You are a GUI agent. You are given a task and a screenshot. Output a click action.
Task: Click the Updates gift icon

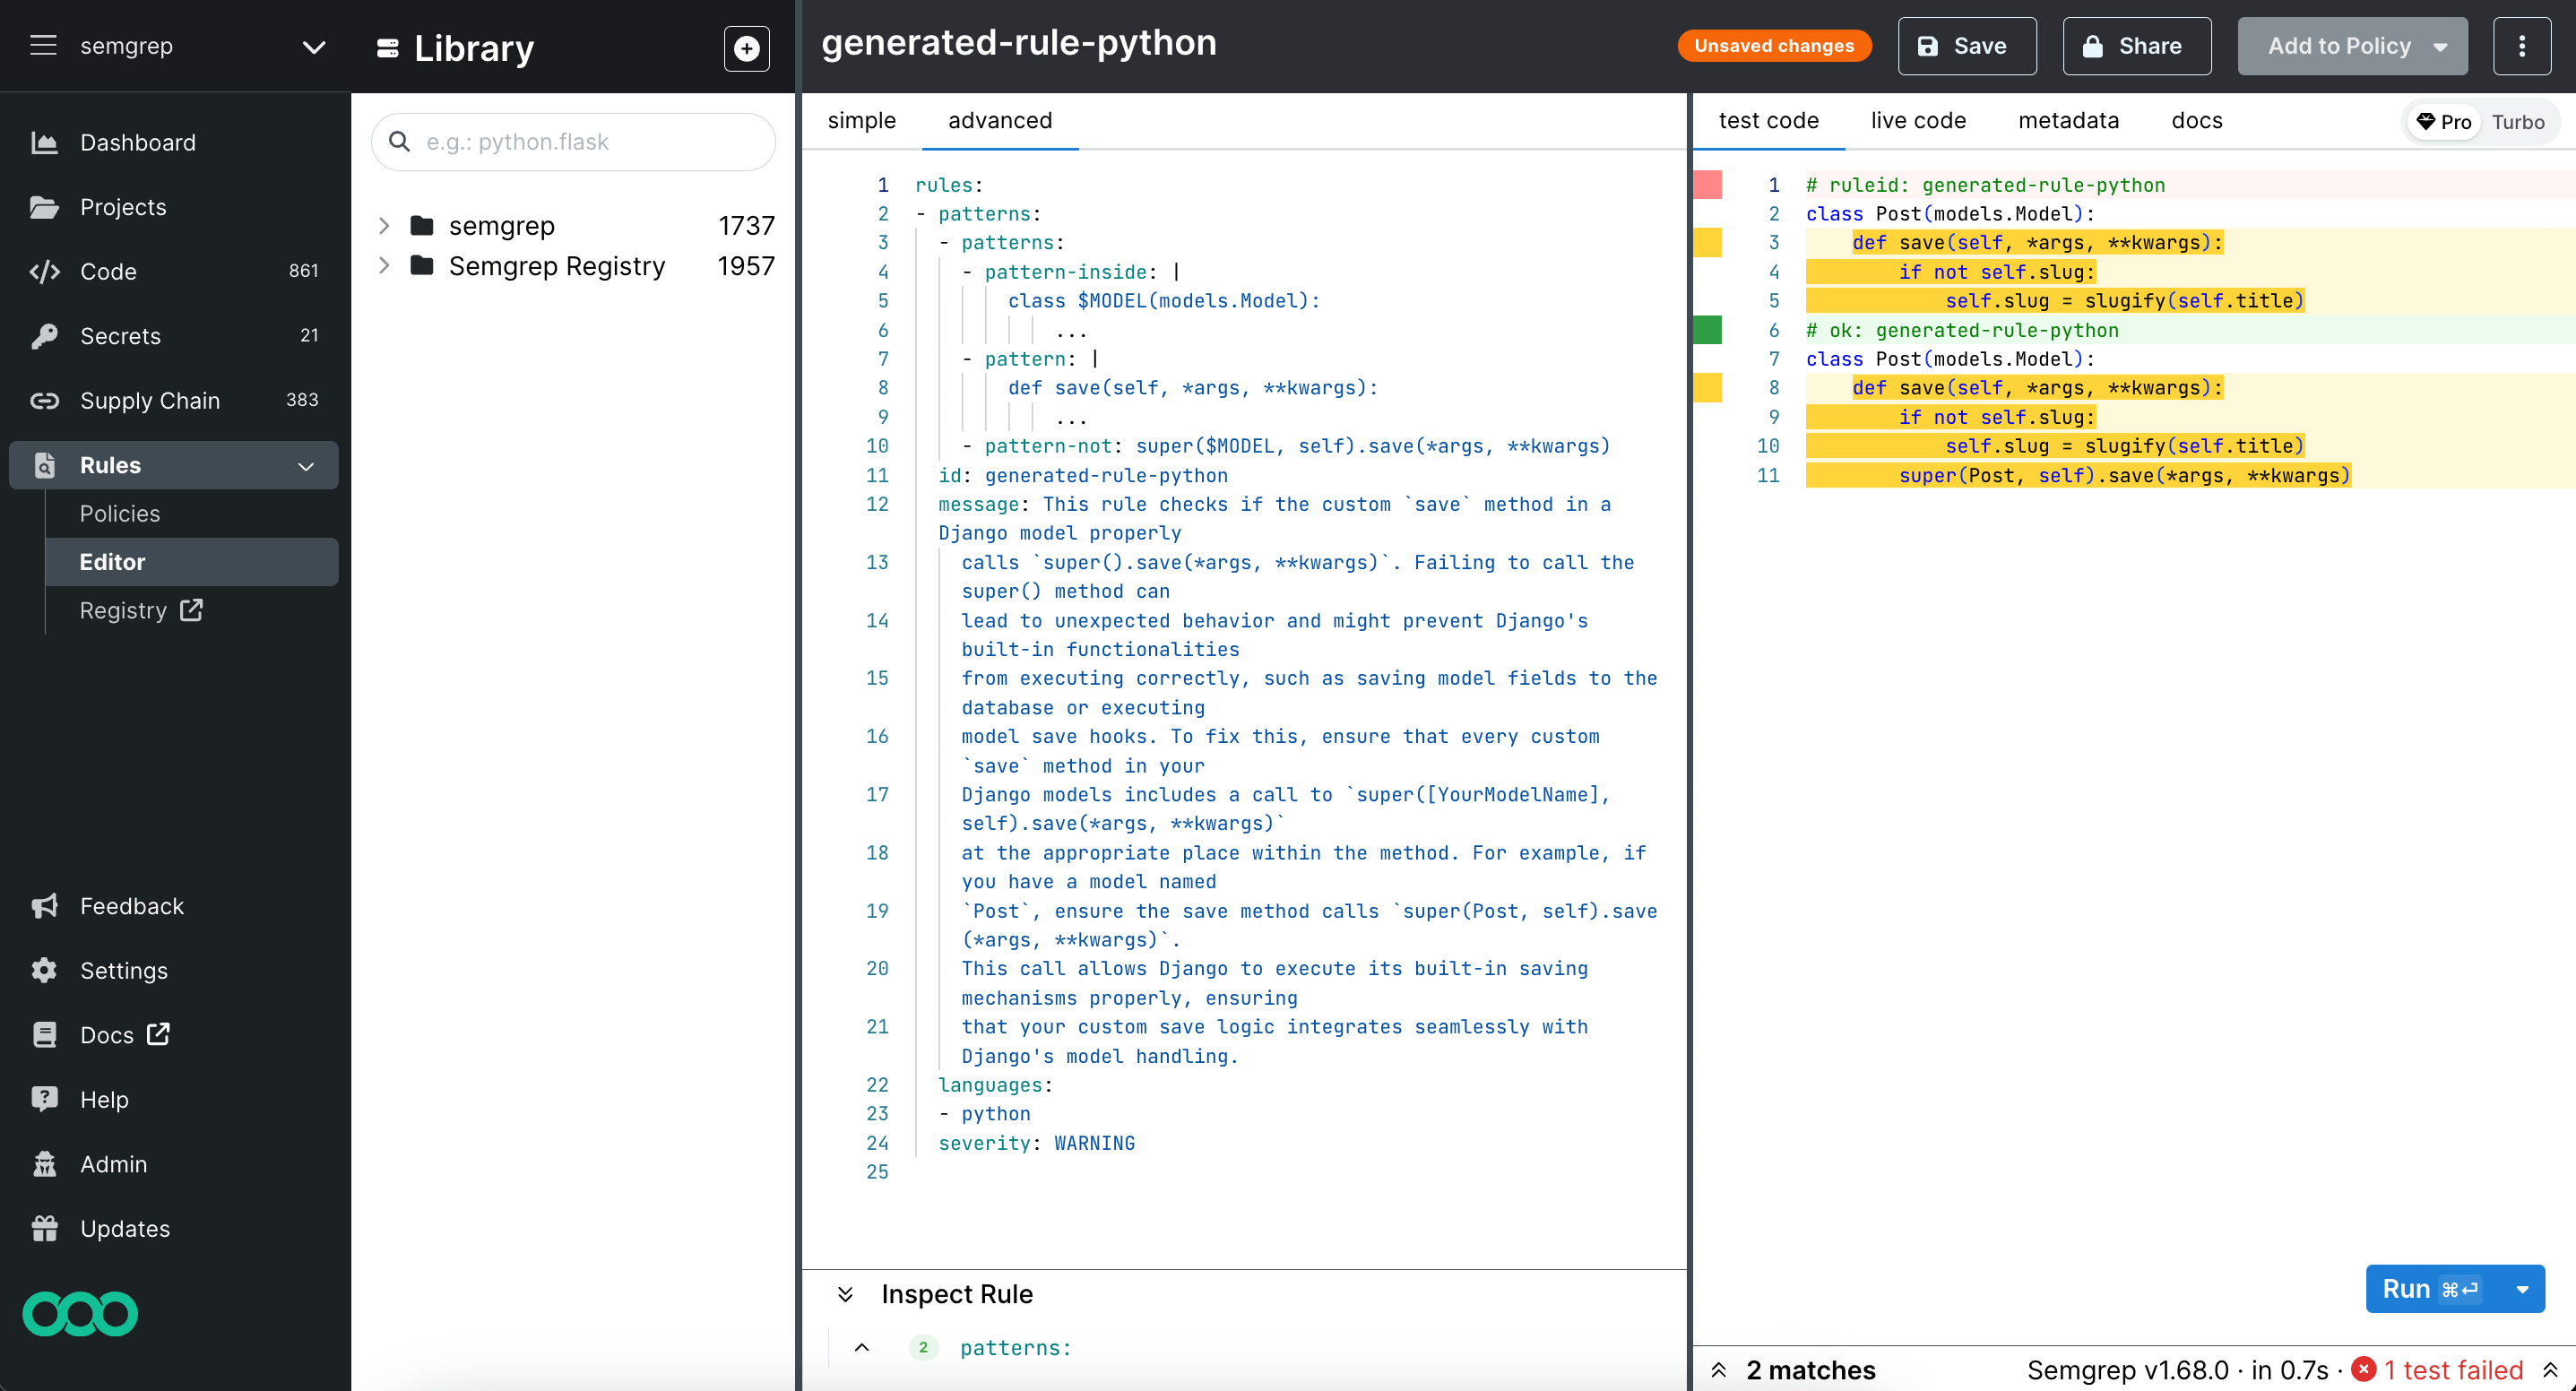click(x=44, y=1228)
